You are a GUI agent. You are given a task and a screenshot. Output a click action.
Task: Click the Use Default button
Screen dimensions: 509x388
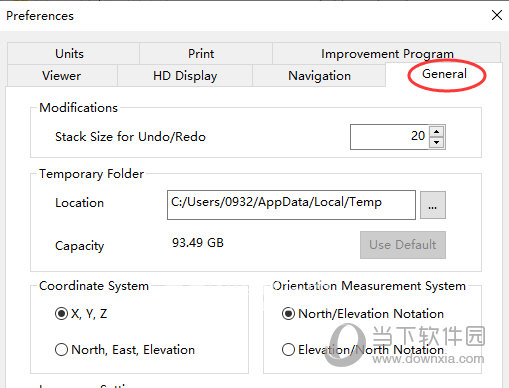pyautogui.click(x=403, y=245)
